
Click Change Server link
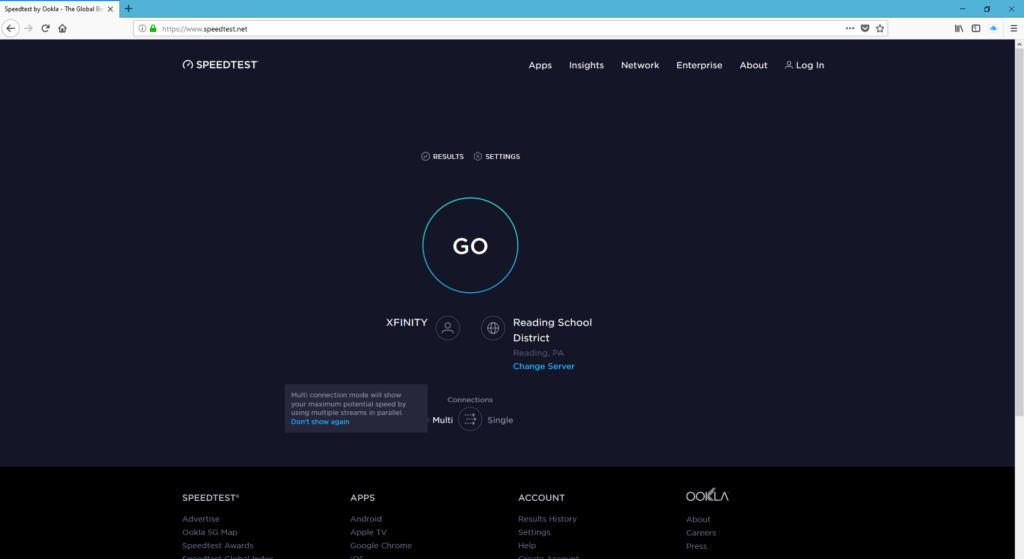click(543, 366)
